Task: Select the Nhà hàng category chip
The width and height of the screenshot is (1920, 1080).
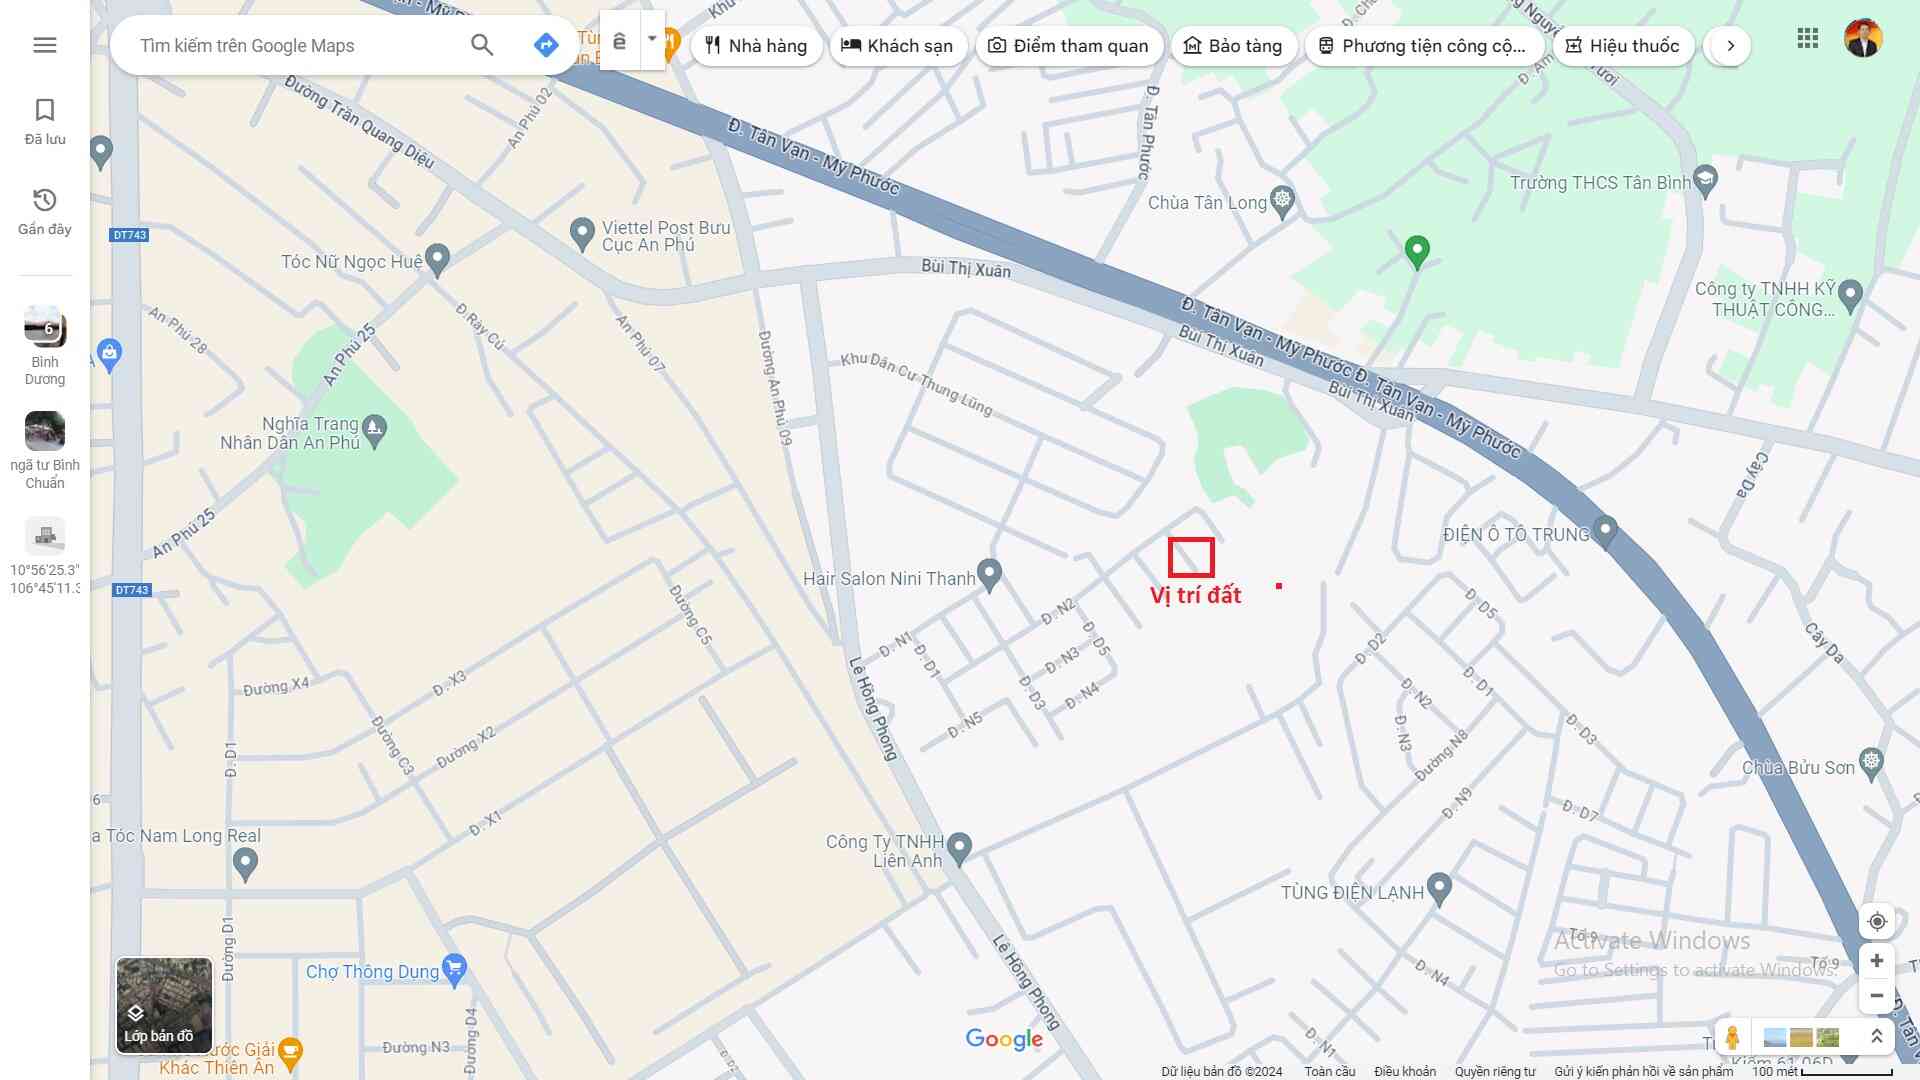Action: click(x=756, y=46)
